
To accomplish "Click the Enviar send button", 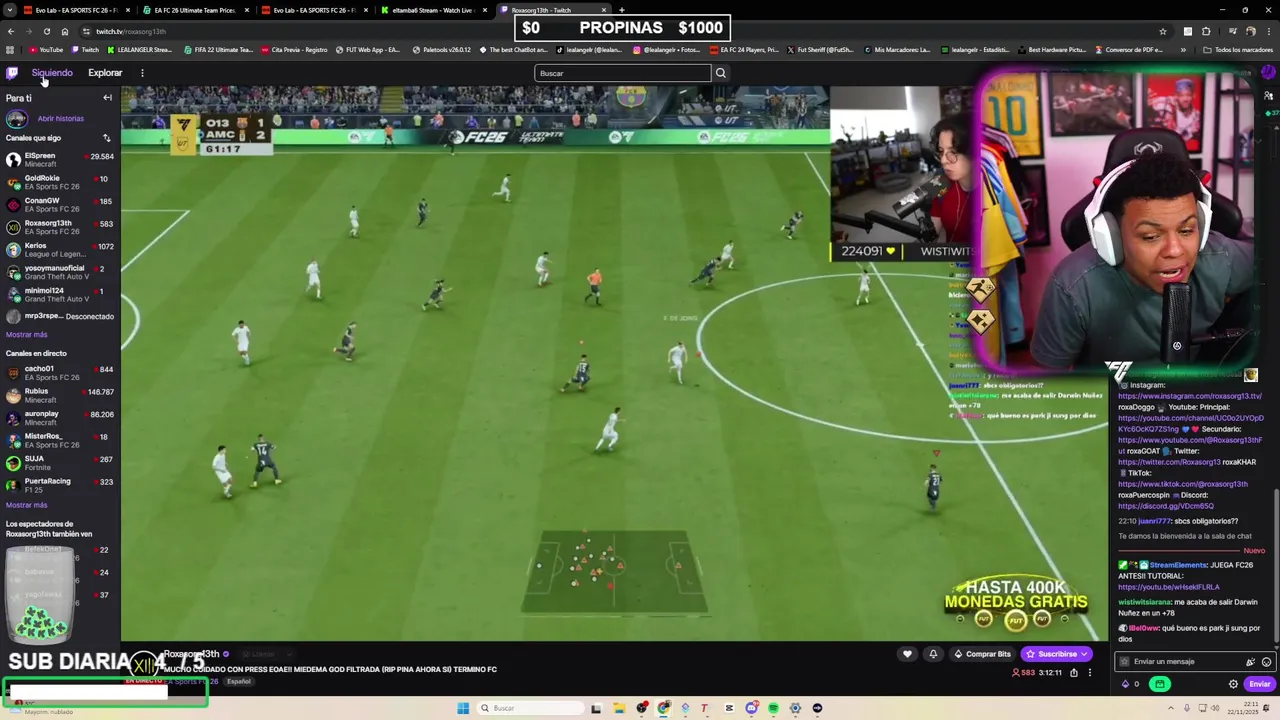I will point(1259,684).
